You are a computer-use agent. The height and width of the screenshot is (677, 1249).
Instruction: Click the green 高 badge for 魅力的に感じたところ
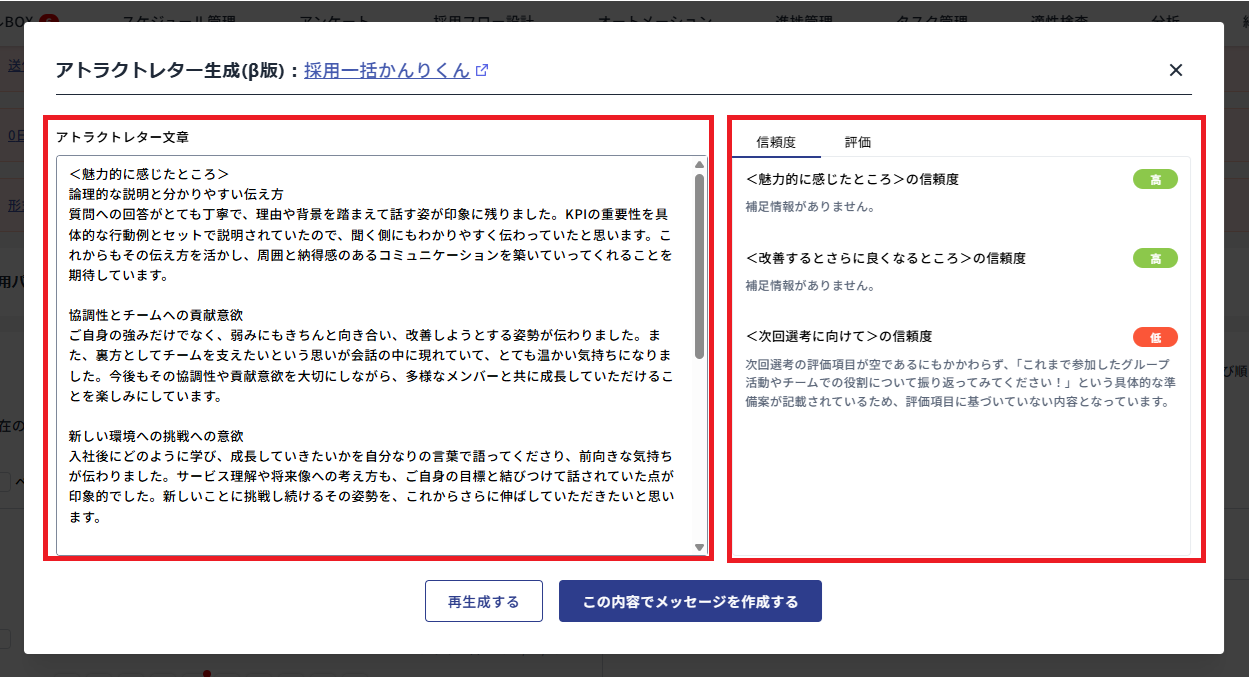coord(1155,179)
